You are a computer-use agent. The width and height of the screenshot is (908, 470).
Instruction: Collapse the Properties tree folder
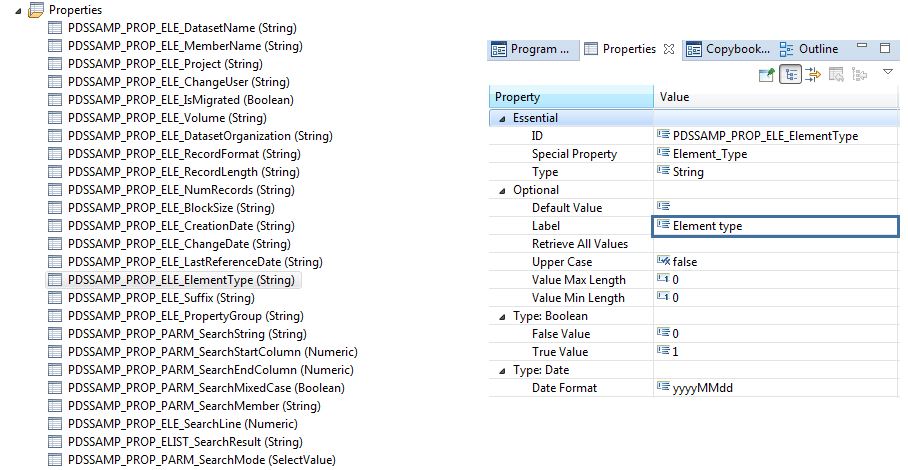pyautogui.click(x=21, y=10)
